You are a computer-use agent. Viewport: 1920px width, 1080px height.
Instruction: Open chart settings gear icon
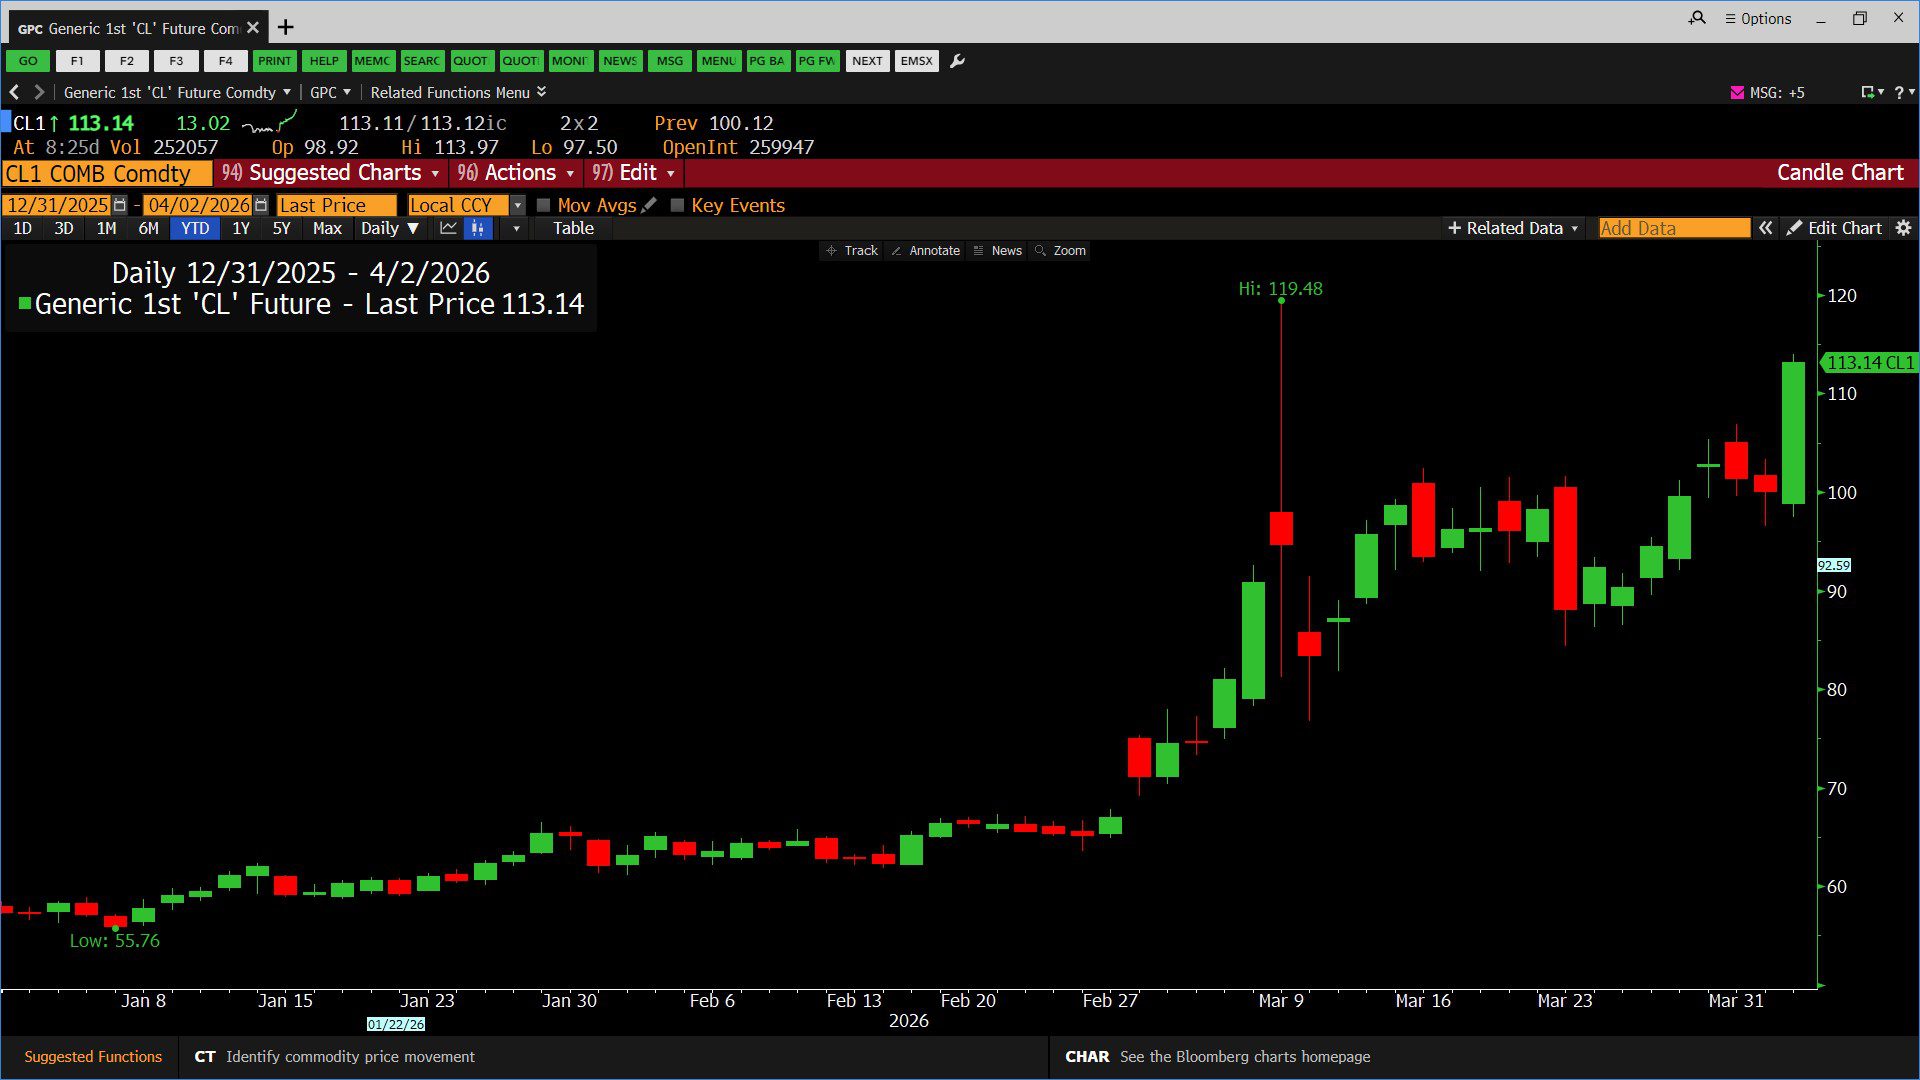(1903, 228)
